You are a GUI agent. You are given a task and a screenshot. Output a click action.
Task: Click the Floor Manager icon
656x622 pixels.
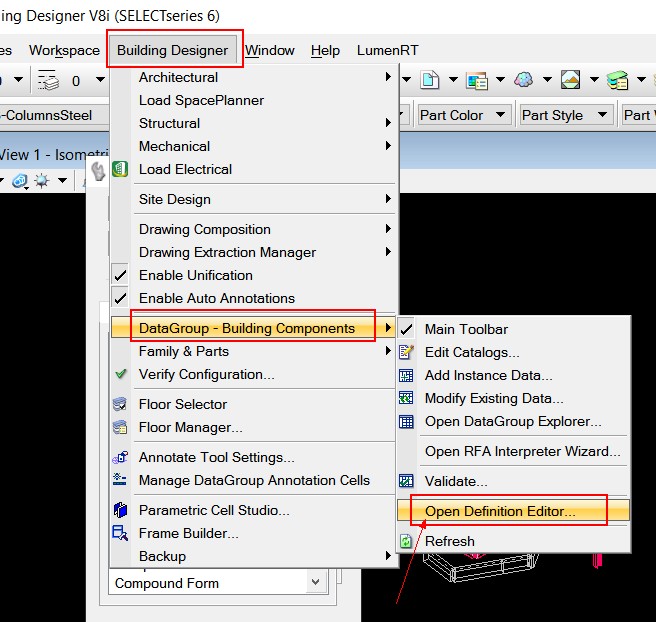click(120, 427)
